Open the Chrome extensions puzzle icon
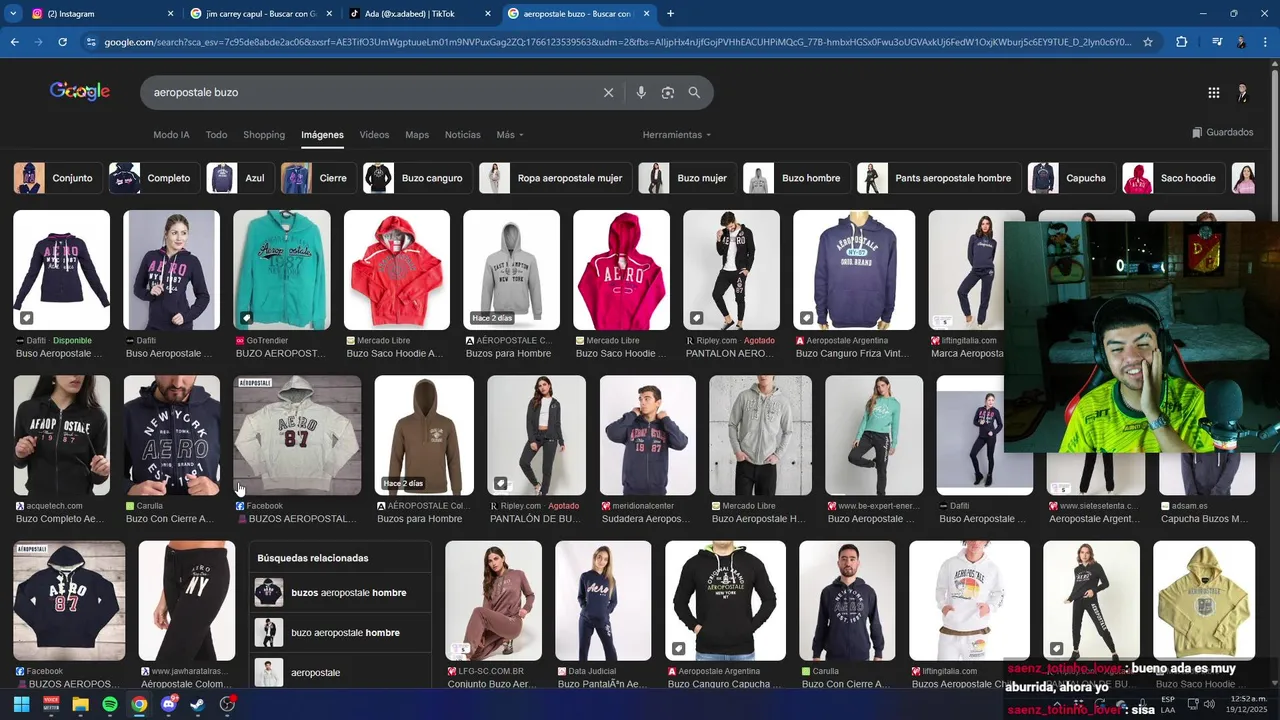 point(1182,42)
